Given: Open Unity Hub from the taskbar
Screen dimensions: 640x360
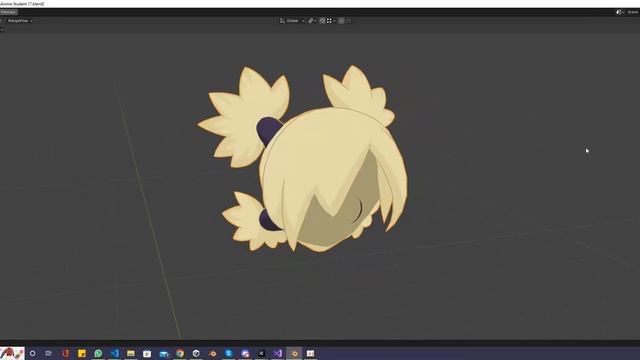Looking at the screenshot, I should coord(196,353).
